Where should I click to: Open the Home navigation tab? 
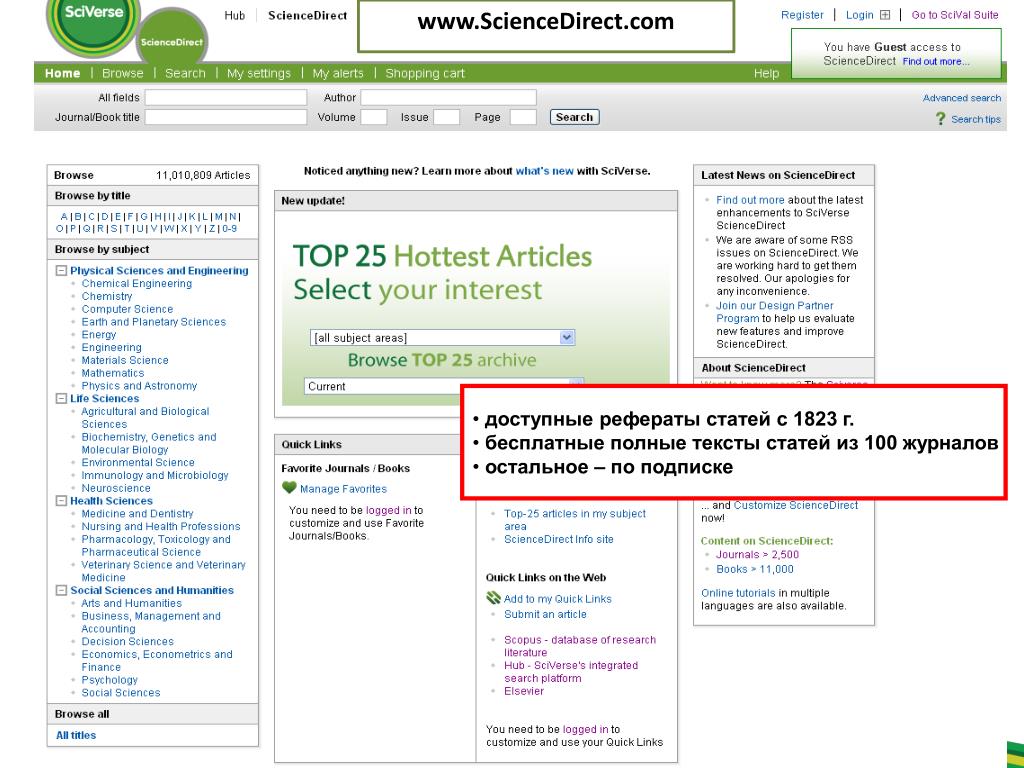click(63, 73)
